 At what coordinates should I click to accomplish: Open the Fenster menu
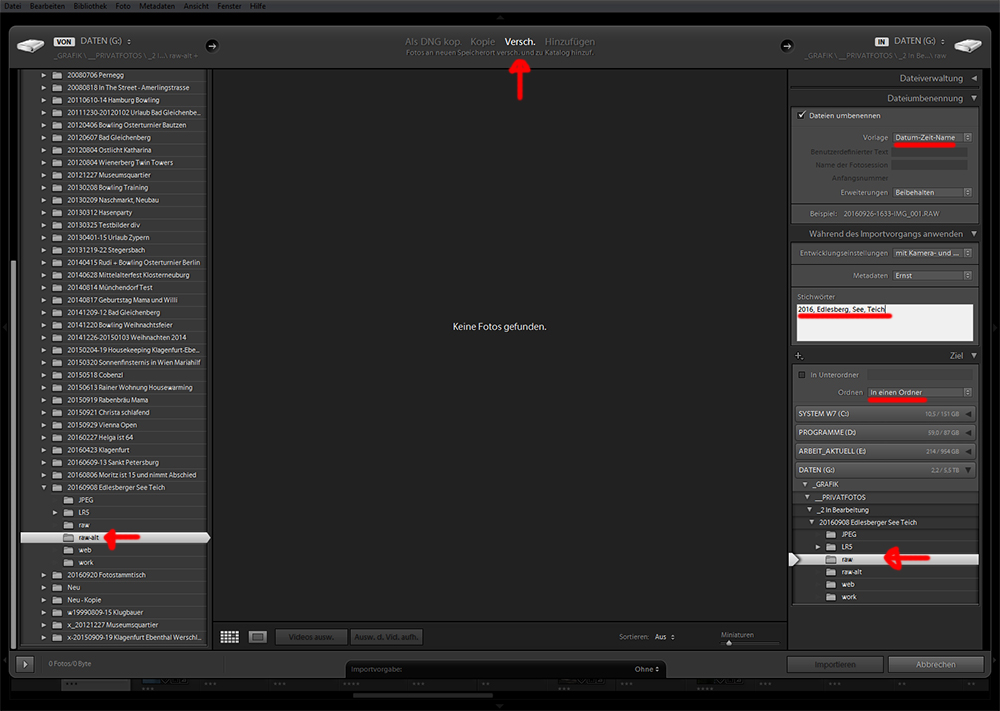229,6
